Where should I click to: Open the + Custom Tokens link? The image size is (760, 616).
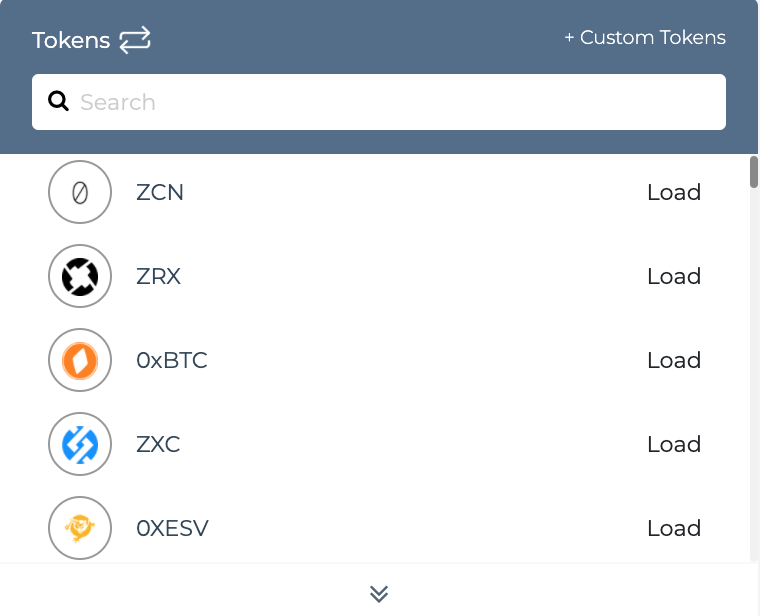click(x=645, y=37)
